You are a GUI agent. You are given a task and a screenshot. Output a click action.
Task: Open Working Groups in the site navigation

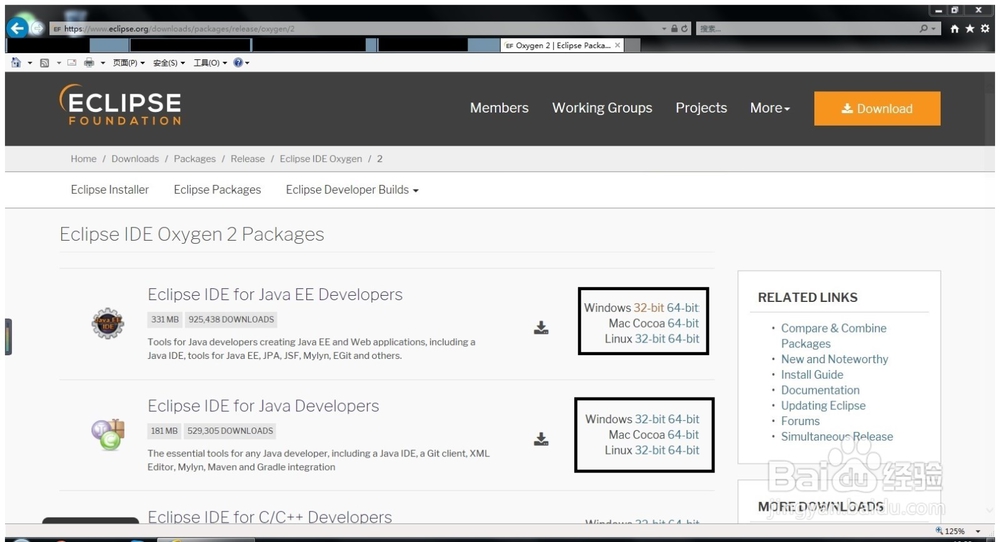(x=602, y=108)
